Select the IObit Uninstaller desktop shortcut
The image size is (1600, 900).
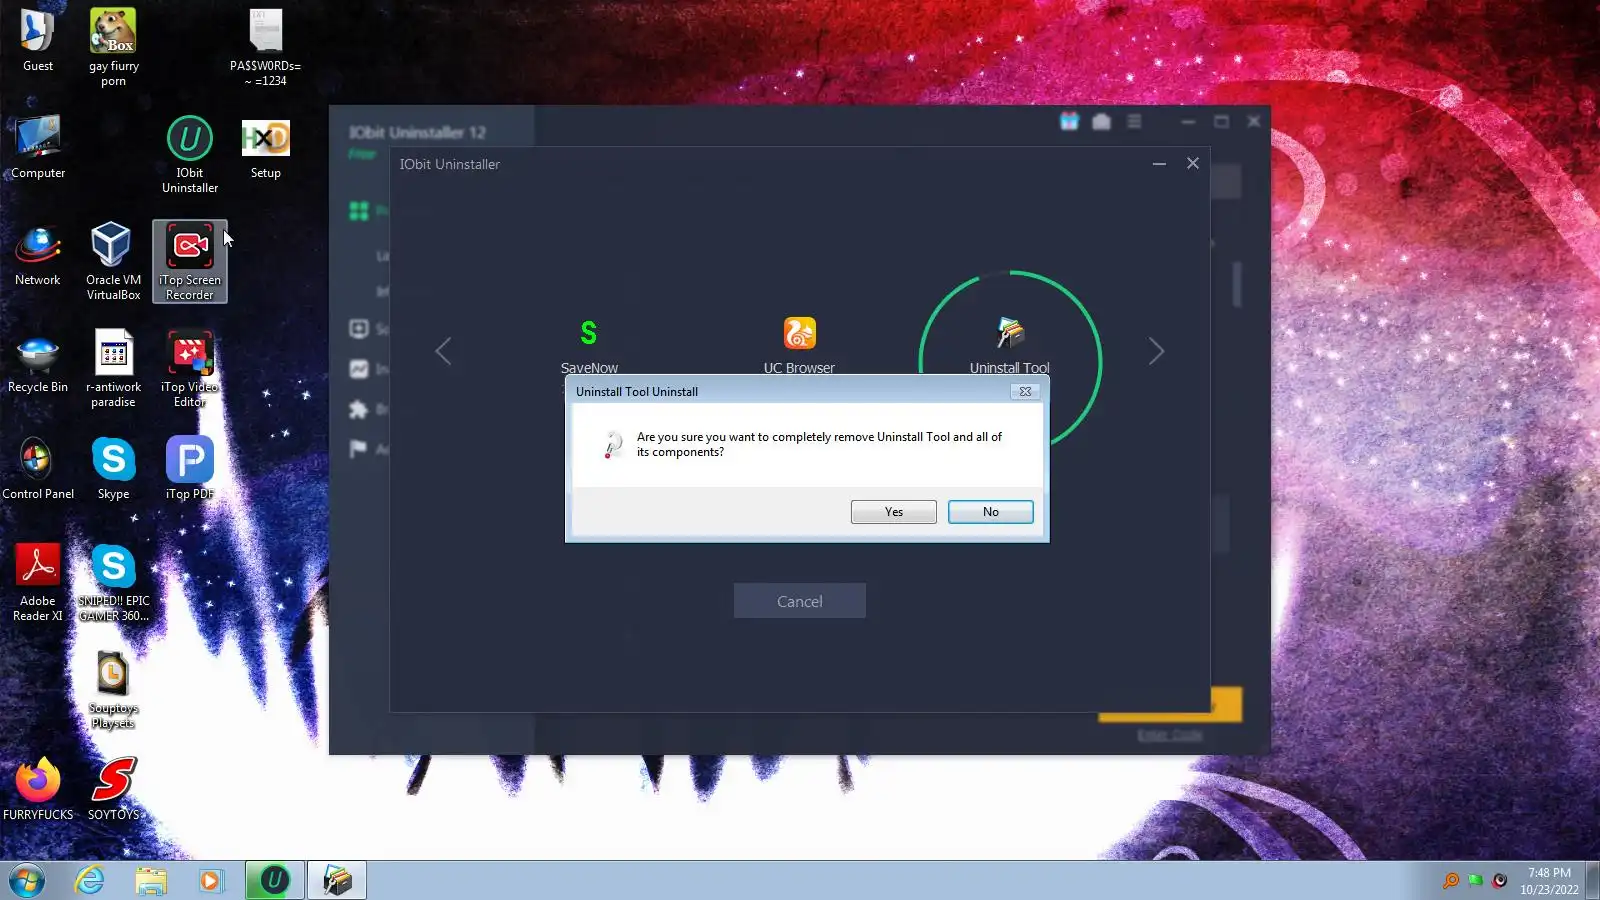(190, 154)
